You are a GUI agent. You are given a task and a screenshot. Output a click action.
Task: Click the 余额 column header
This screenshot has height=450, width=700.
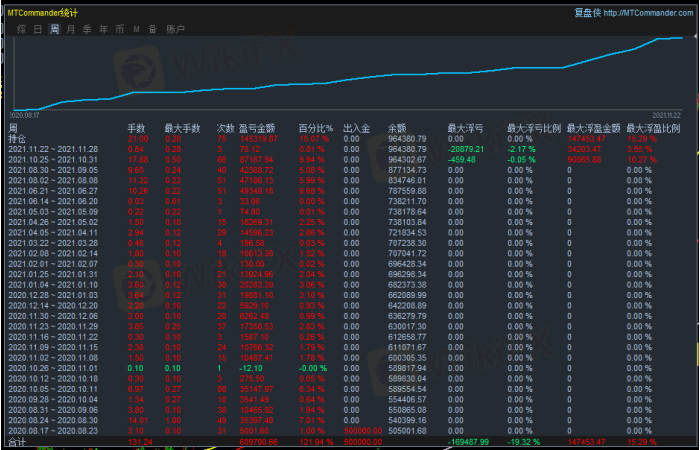397,128
